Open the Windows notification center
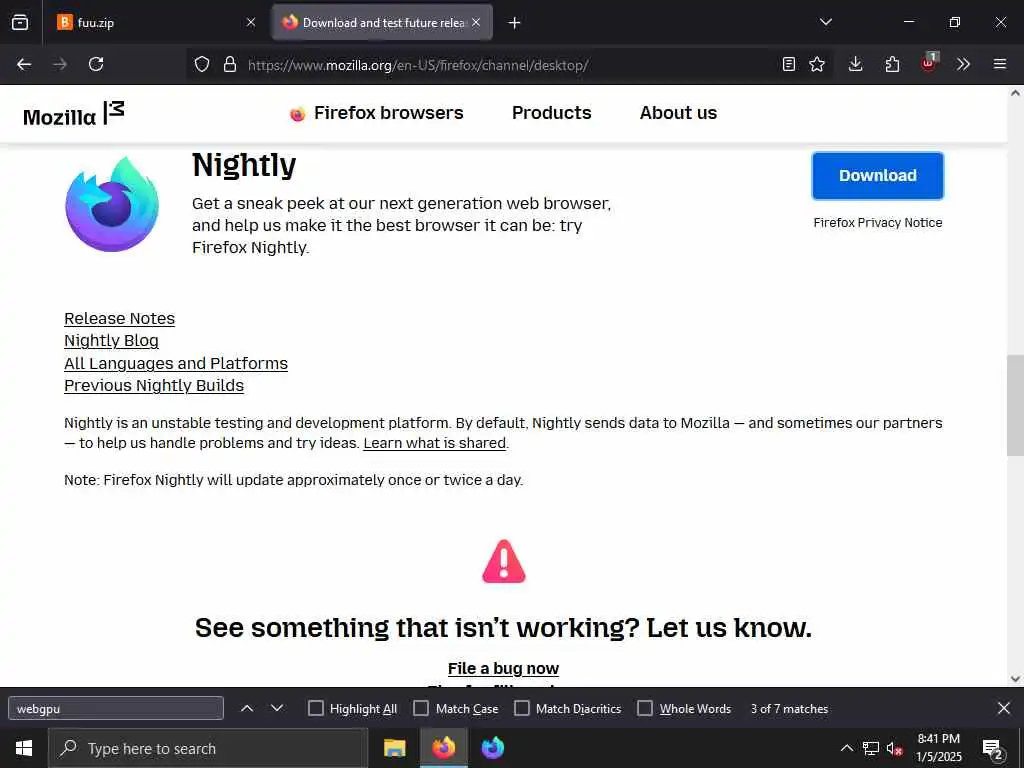 pyautogui.click(x=993, y=748)
